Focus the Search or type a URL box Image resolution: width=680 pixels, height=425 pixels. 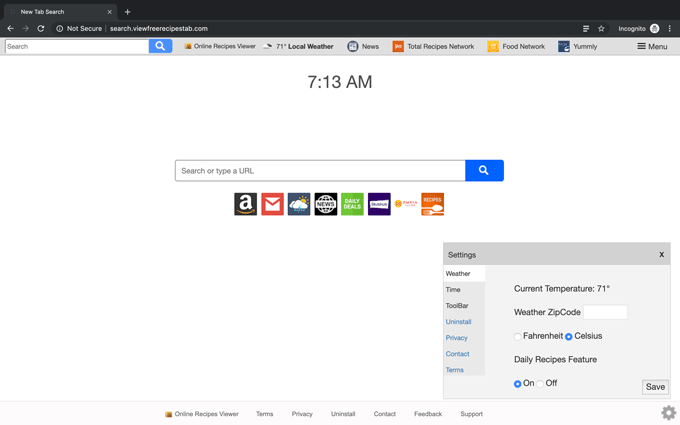[x=320, y=170]
